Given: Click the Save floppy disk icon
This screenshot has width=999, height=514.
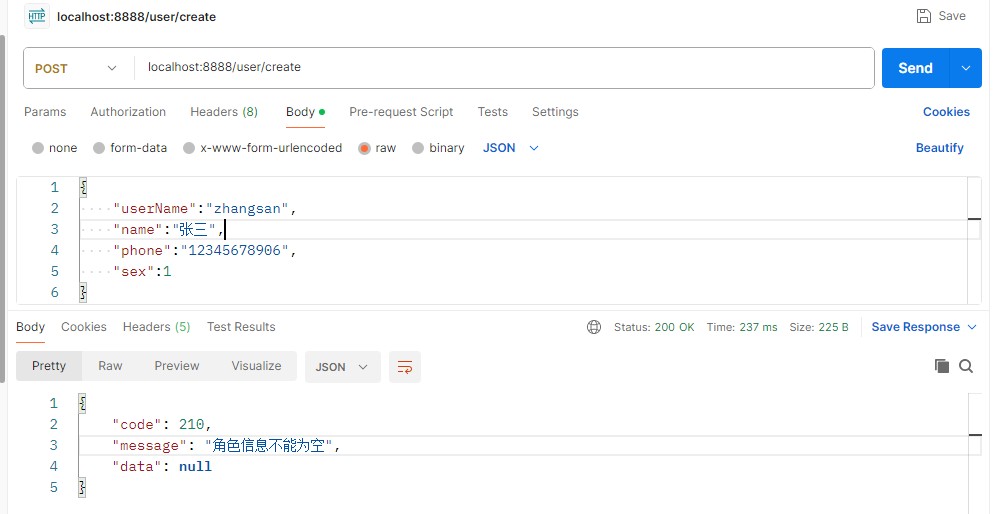Looking at the screenshot, I should click(x=924, y=16).
